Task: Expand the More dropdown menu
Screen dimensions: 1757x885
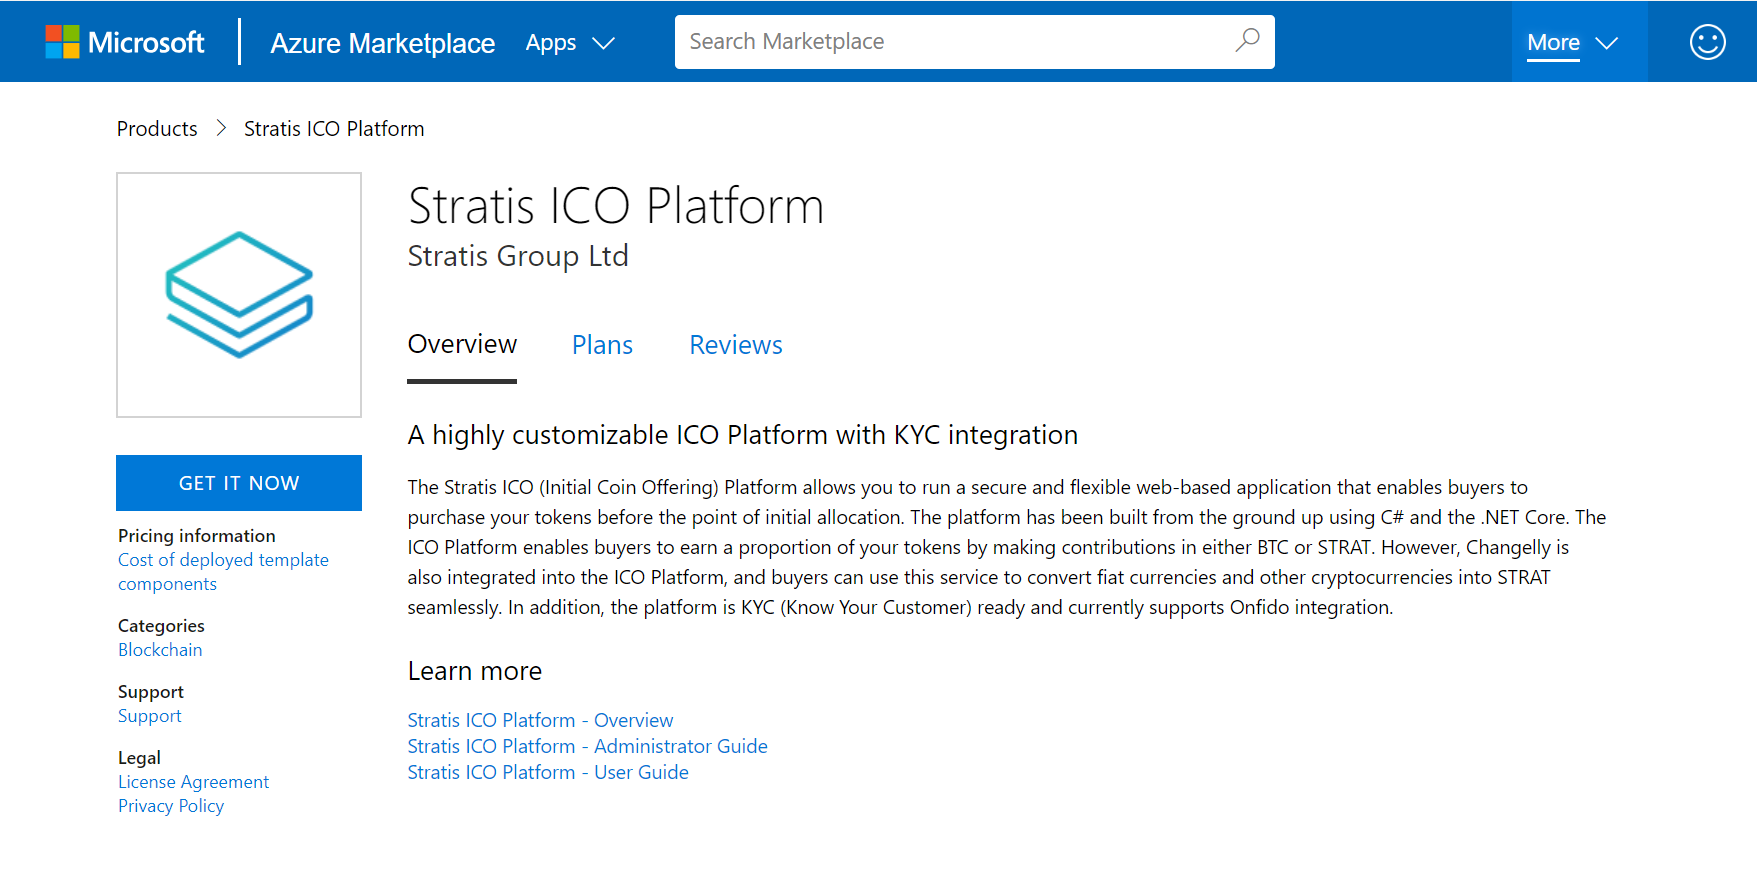Action: [1572, 43]
